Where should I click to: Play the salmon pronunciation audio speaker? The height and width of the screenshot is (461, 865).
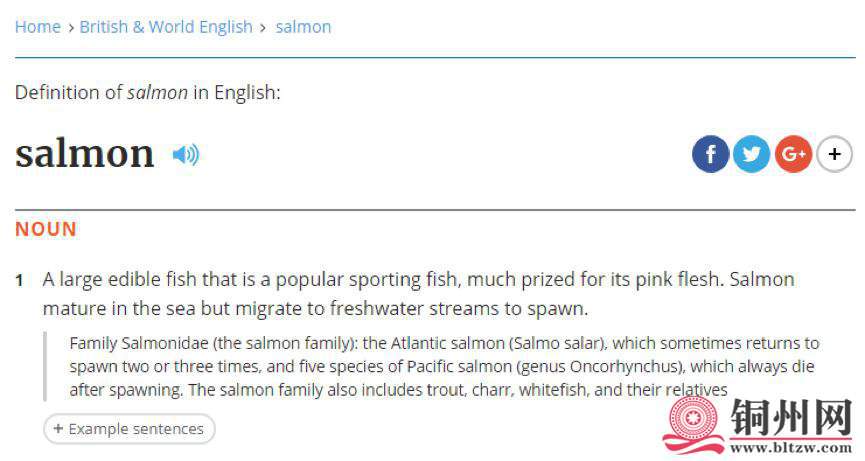coord(185,155)
